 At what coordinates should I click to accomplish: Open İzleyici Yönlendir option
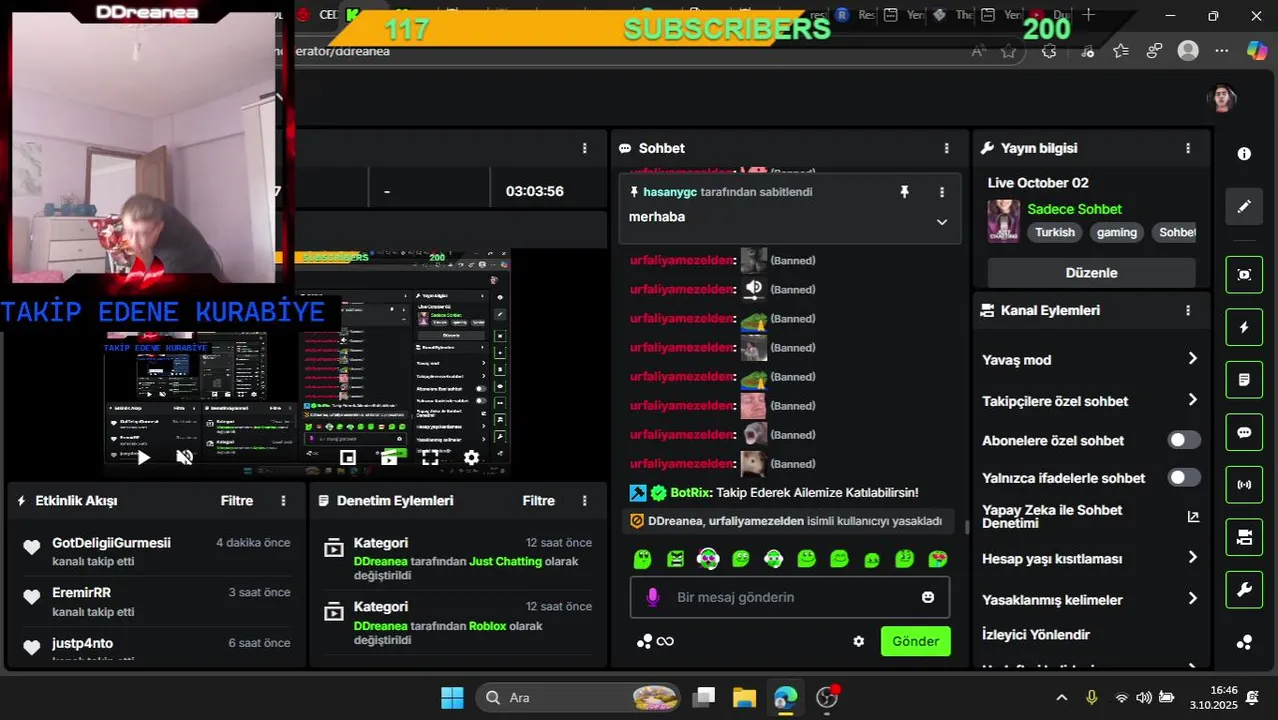point(1036,635)
